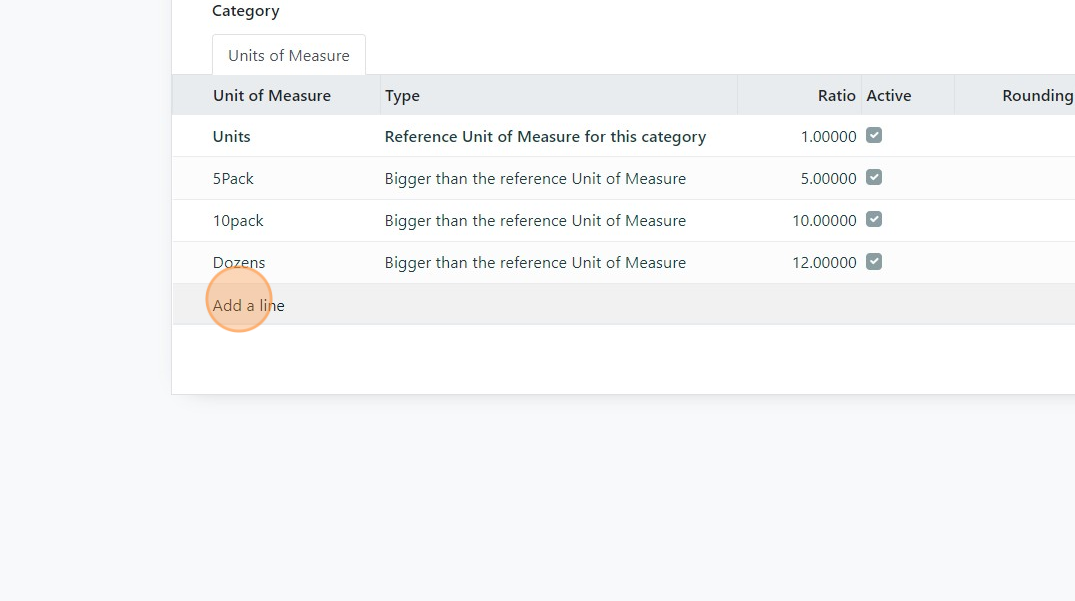The image size is (1075, 601).
Task: Open Type dropdown for Dozens row
Action: 535,263
